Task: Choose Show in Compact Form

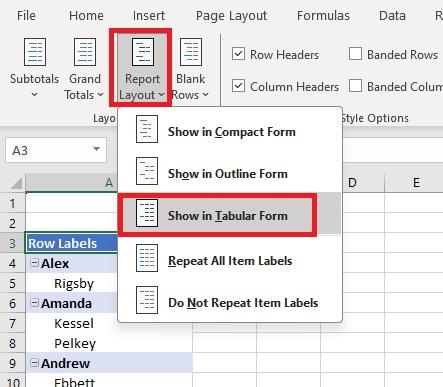Action: 230,132
